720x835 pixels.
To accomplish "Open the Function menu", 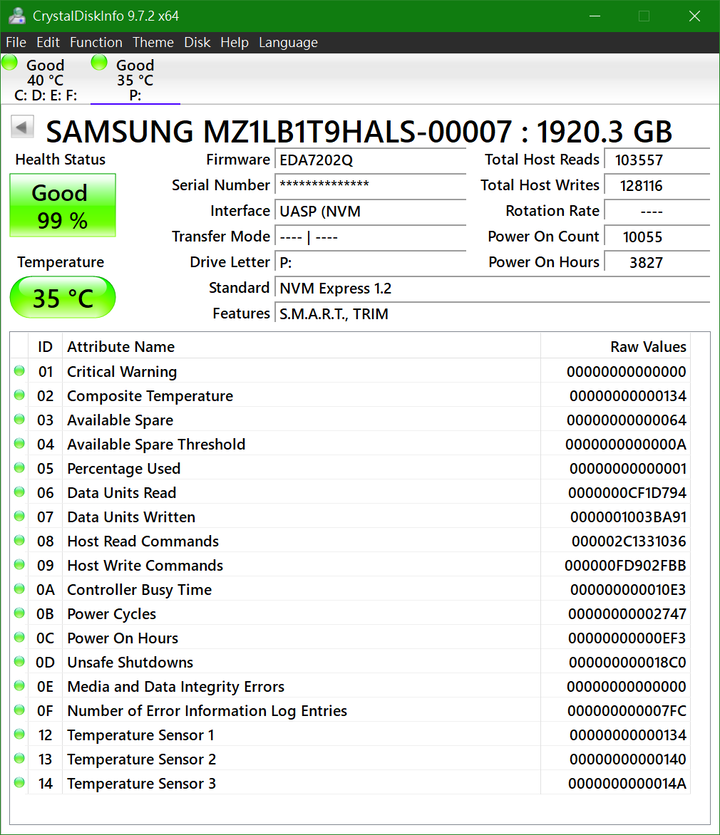I will [x=96, y=42].
